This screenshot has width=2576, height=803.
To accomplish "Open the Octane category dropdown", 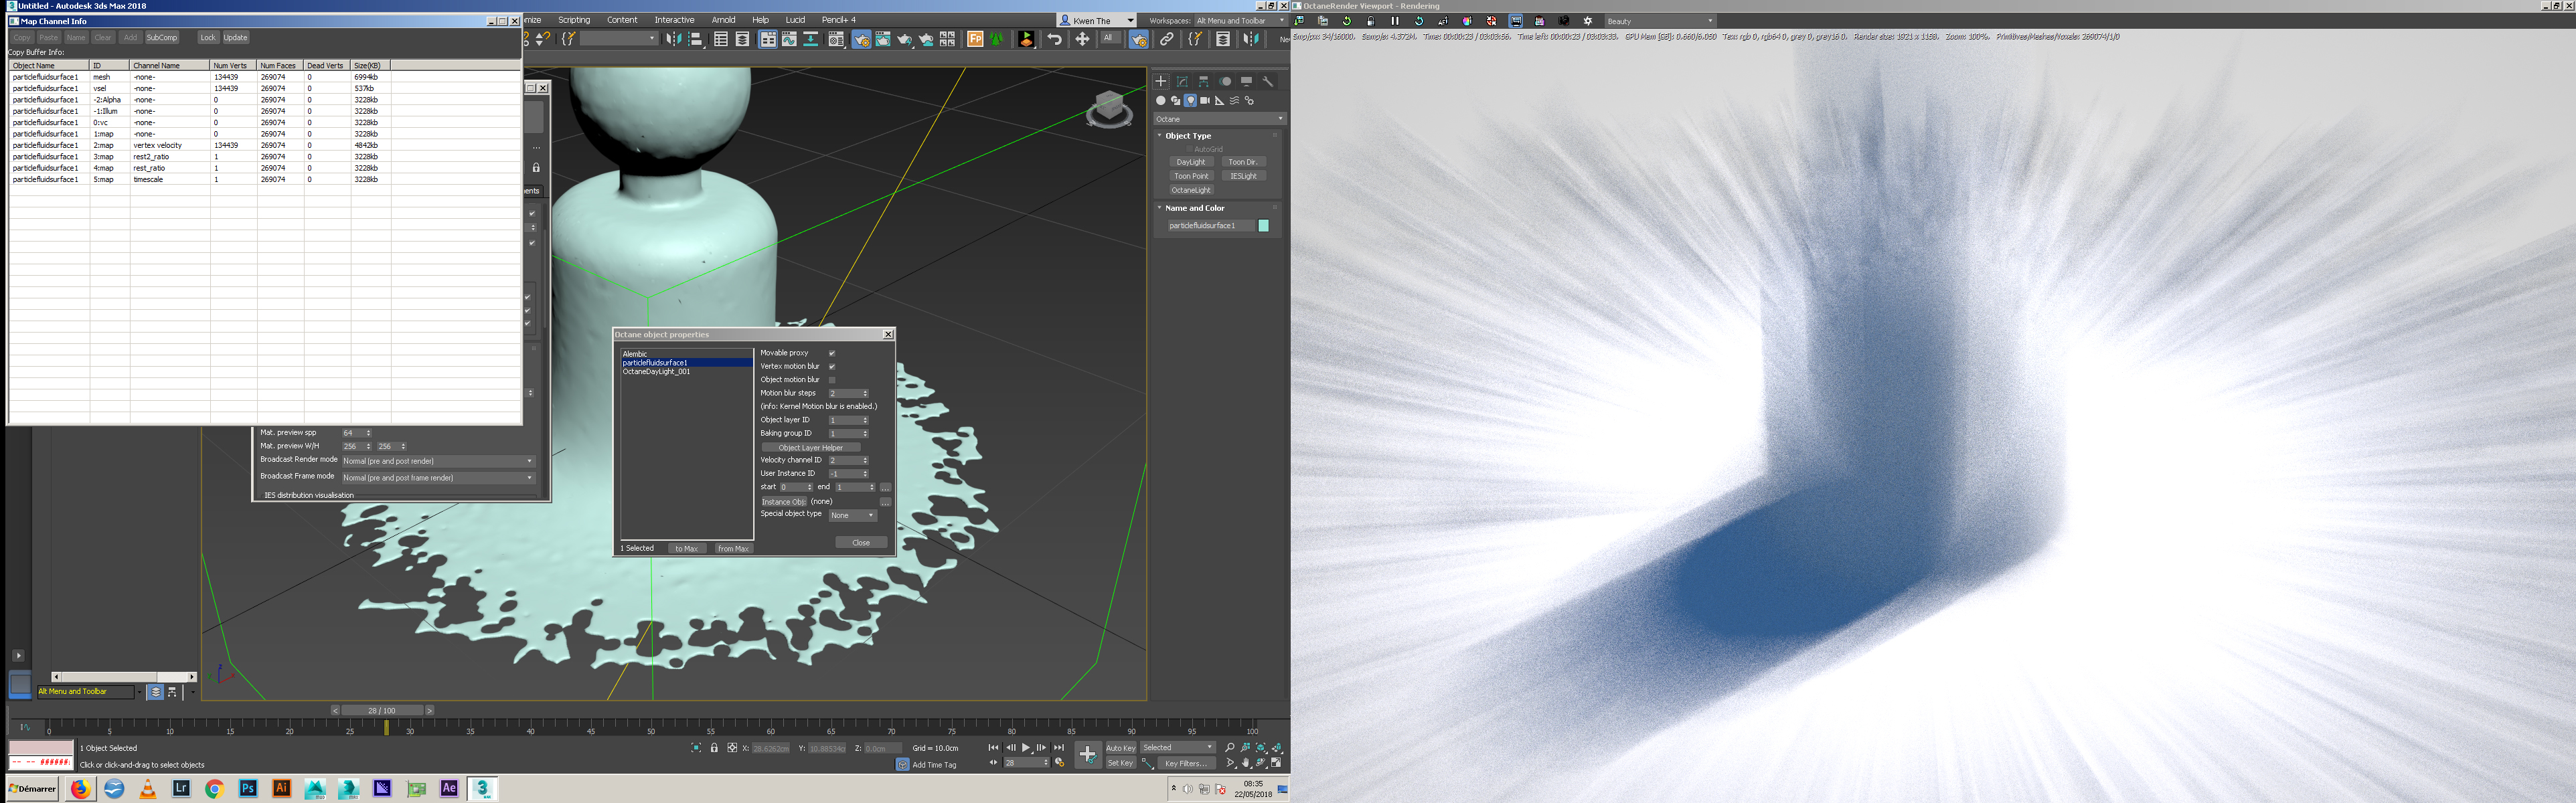I will 1219,119.
